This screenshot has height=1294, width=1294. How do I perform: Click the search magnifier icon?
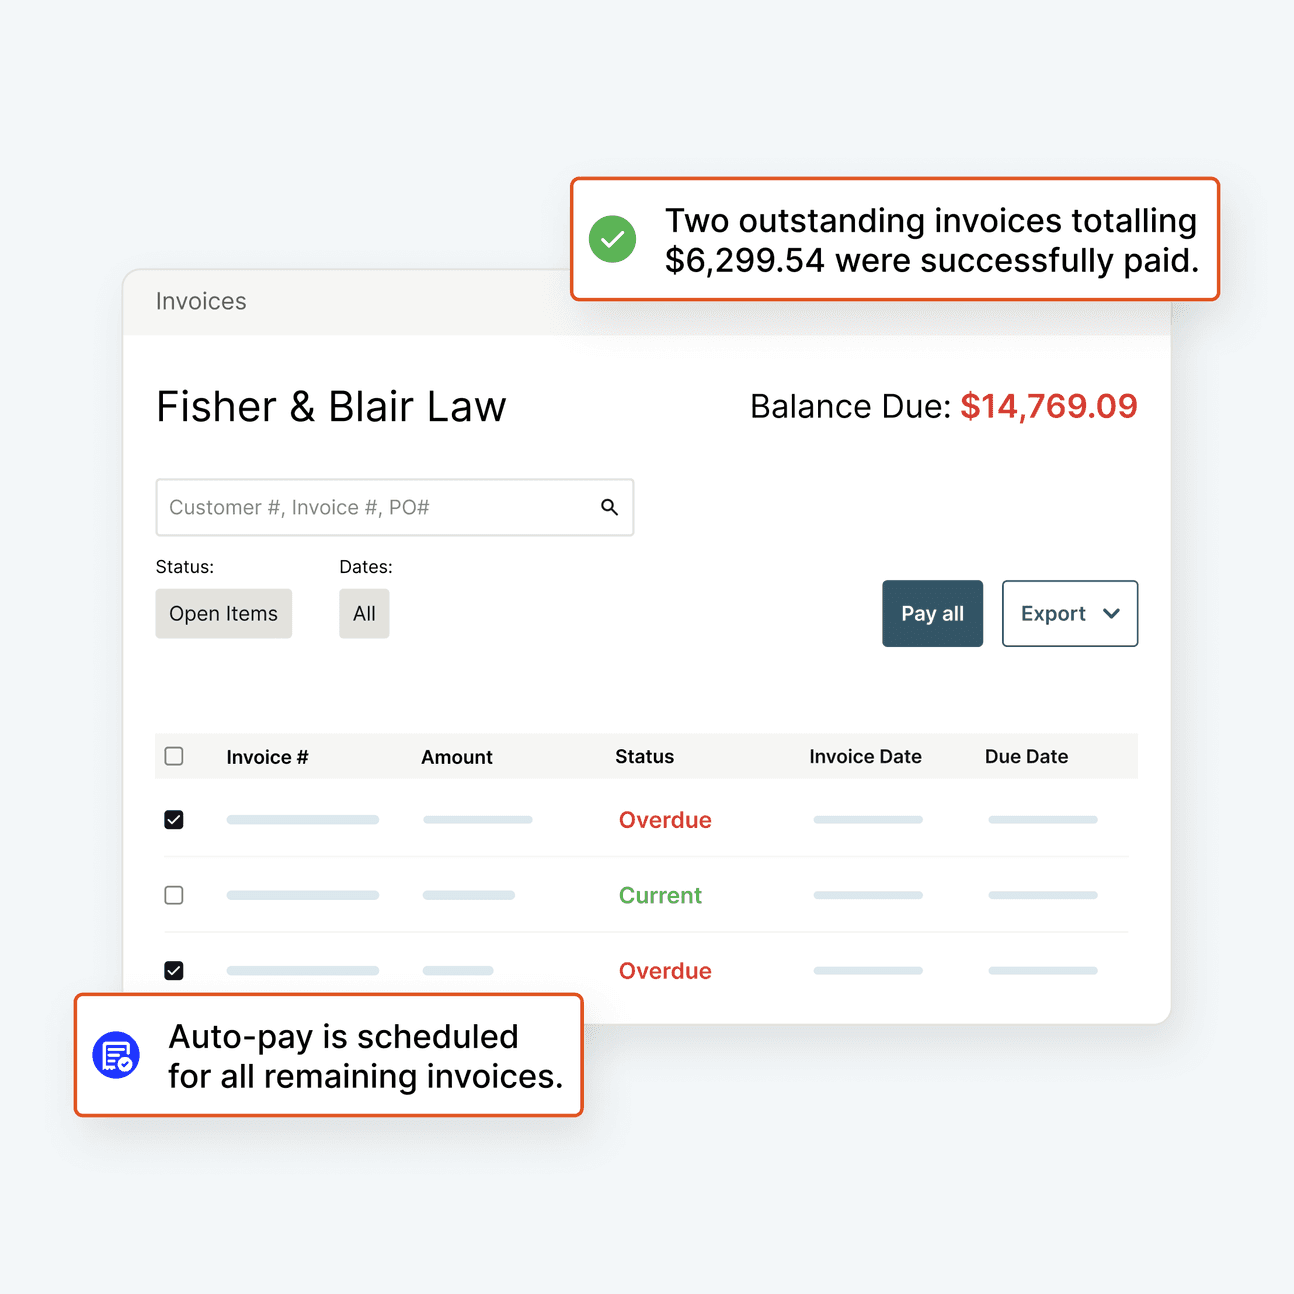click(x=609, y=507)
